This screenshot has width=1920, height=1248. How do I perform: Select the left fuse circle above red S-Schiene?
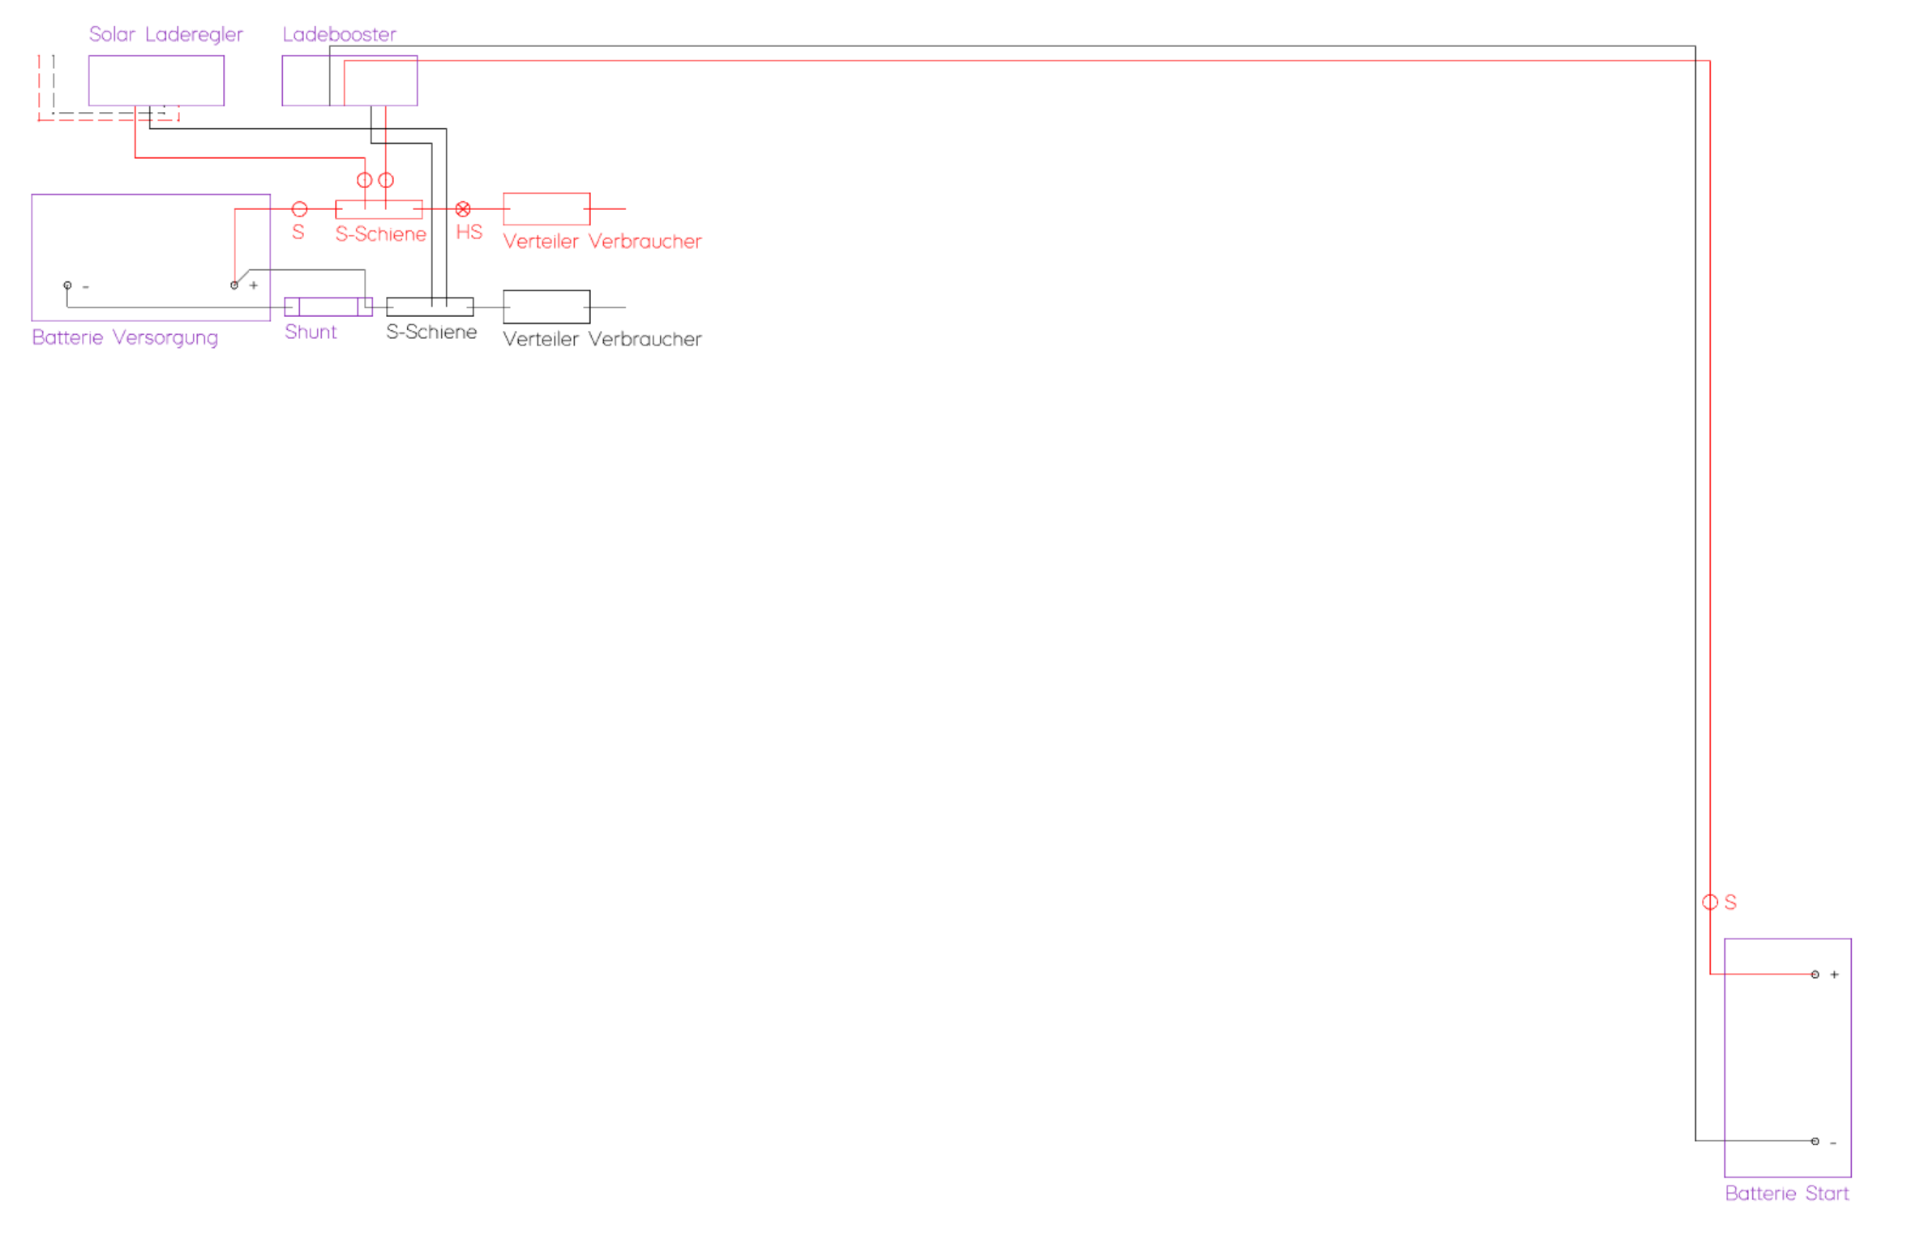click(365, 180)
